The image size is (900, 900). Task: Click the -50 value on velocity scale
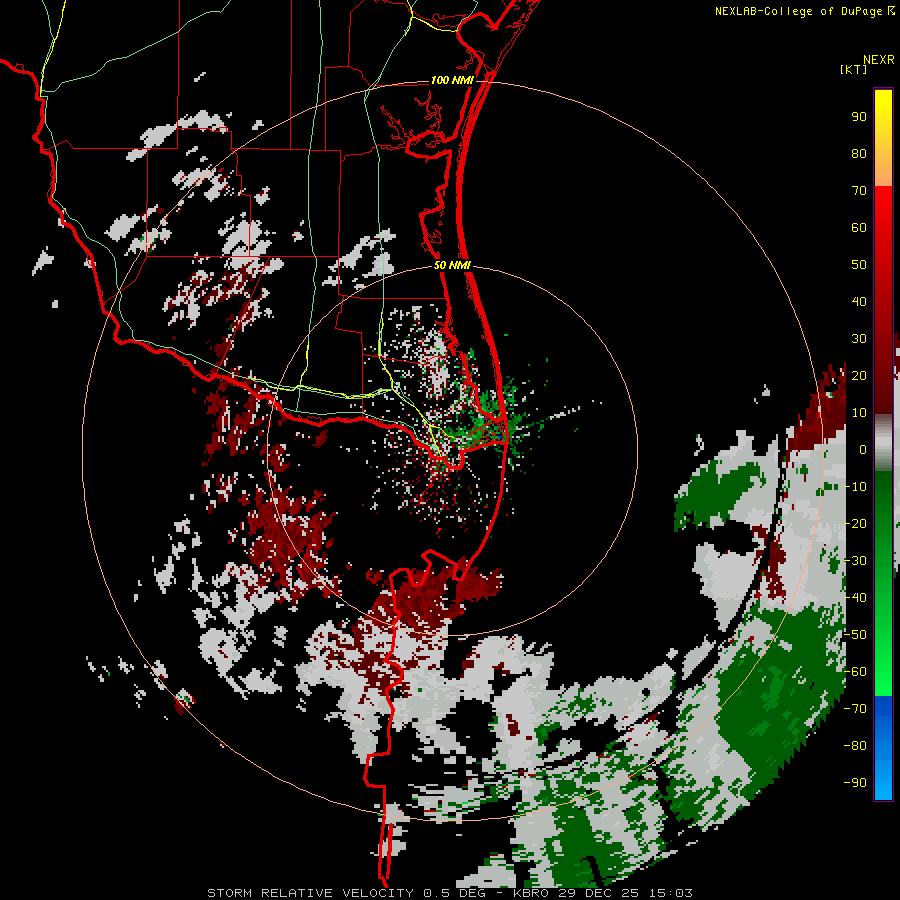[x=855, y=635]
